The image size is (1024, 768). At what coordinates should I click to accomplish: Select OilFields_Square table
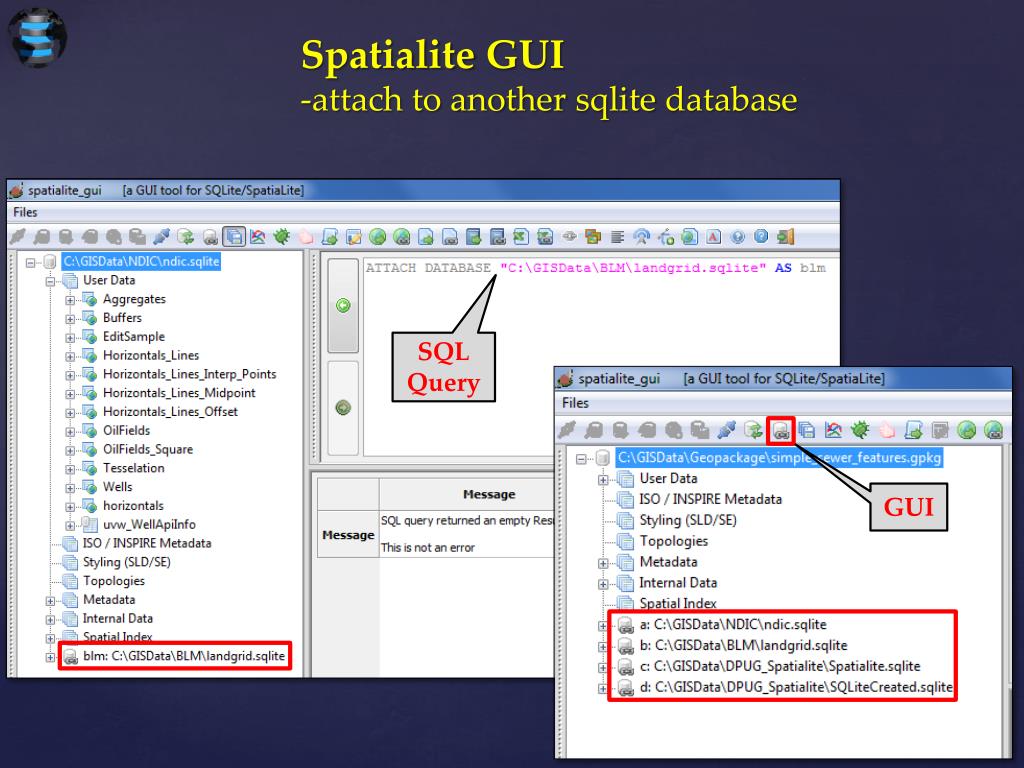pos(148,449)
